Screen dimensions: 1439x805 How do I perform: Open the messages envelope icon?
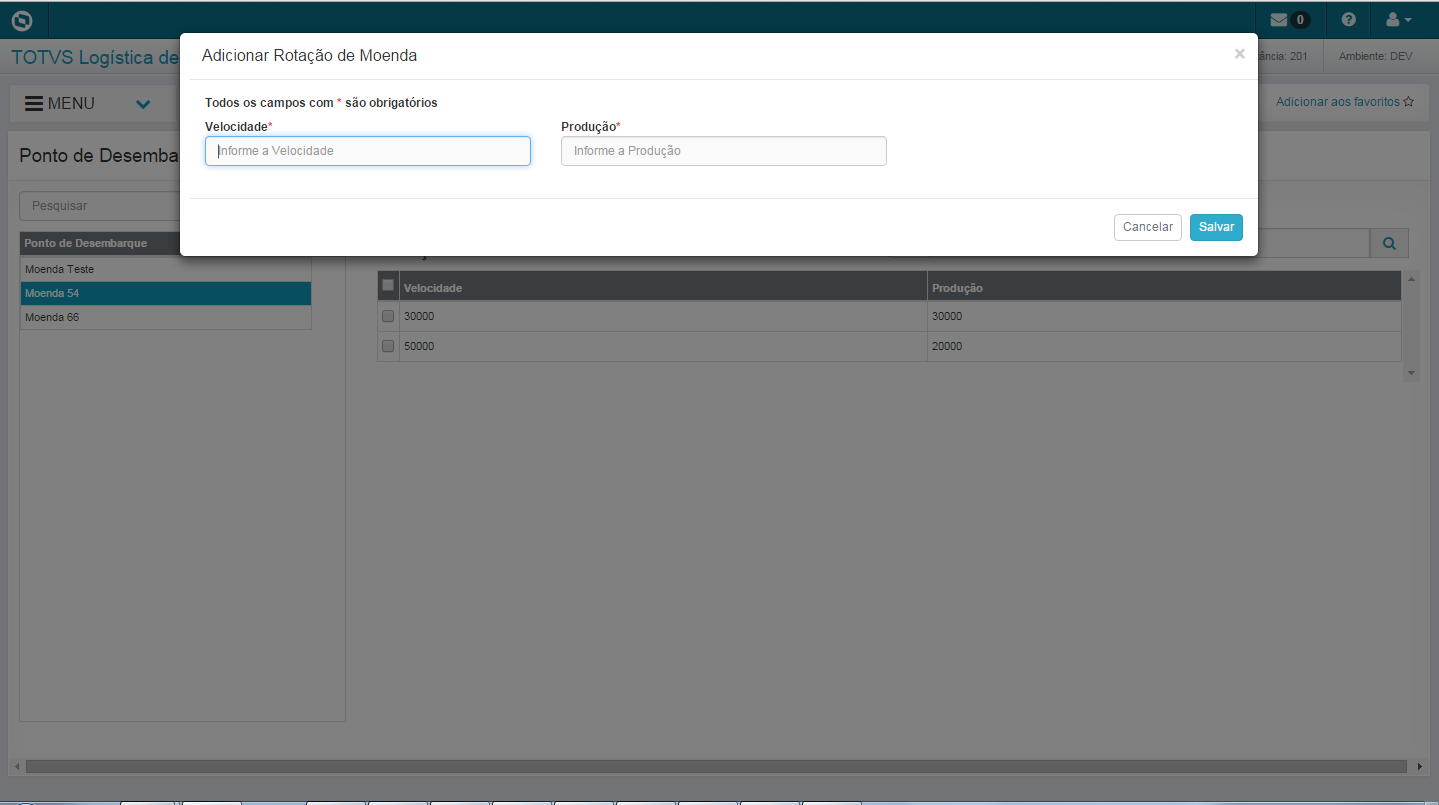(x=1279, y=20)
